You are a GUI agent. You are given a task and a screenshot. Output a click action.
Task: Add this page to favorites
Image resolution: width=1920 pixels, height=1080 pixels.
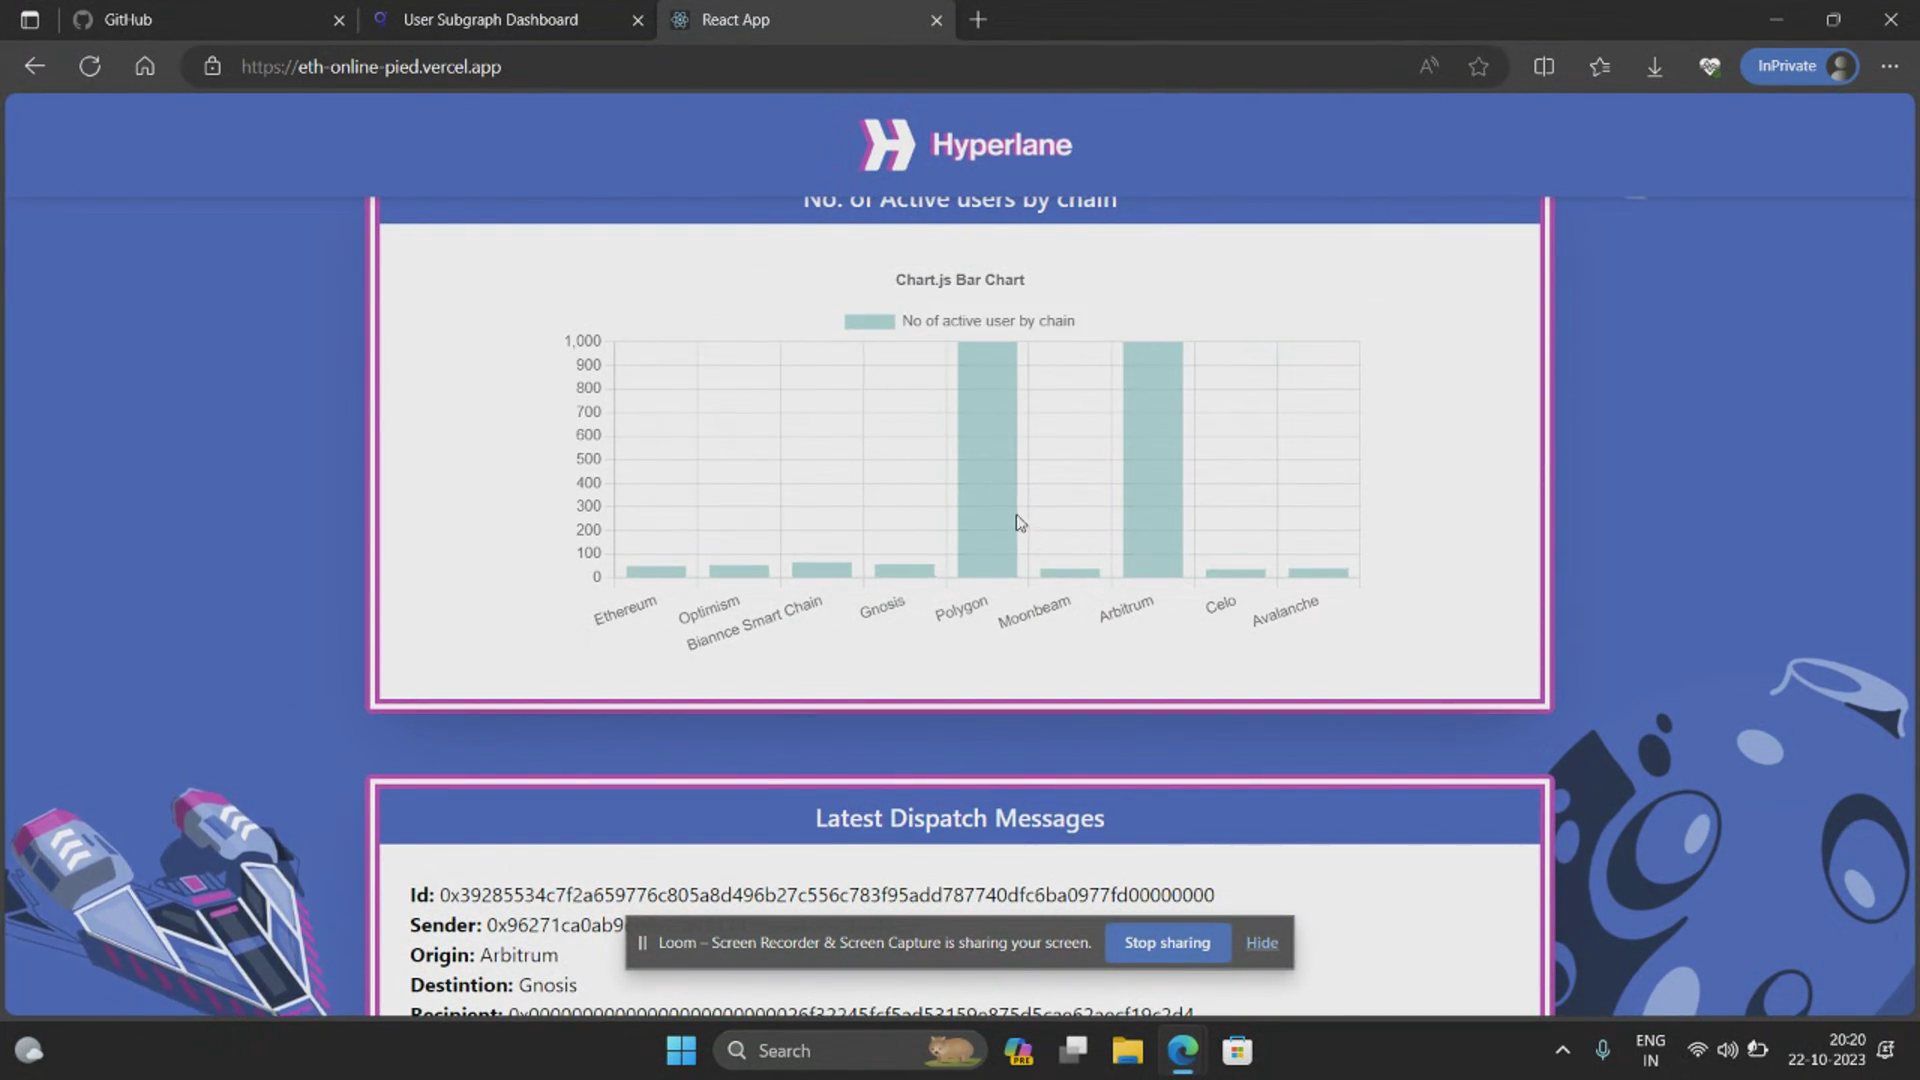(x=1479, y=67)
